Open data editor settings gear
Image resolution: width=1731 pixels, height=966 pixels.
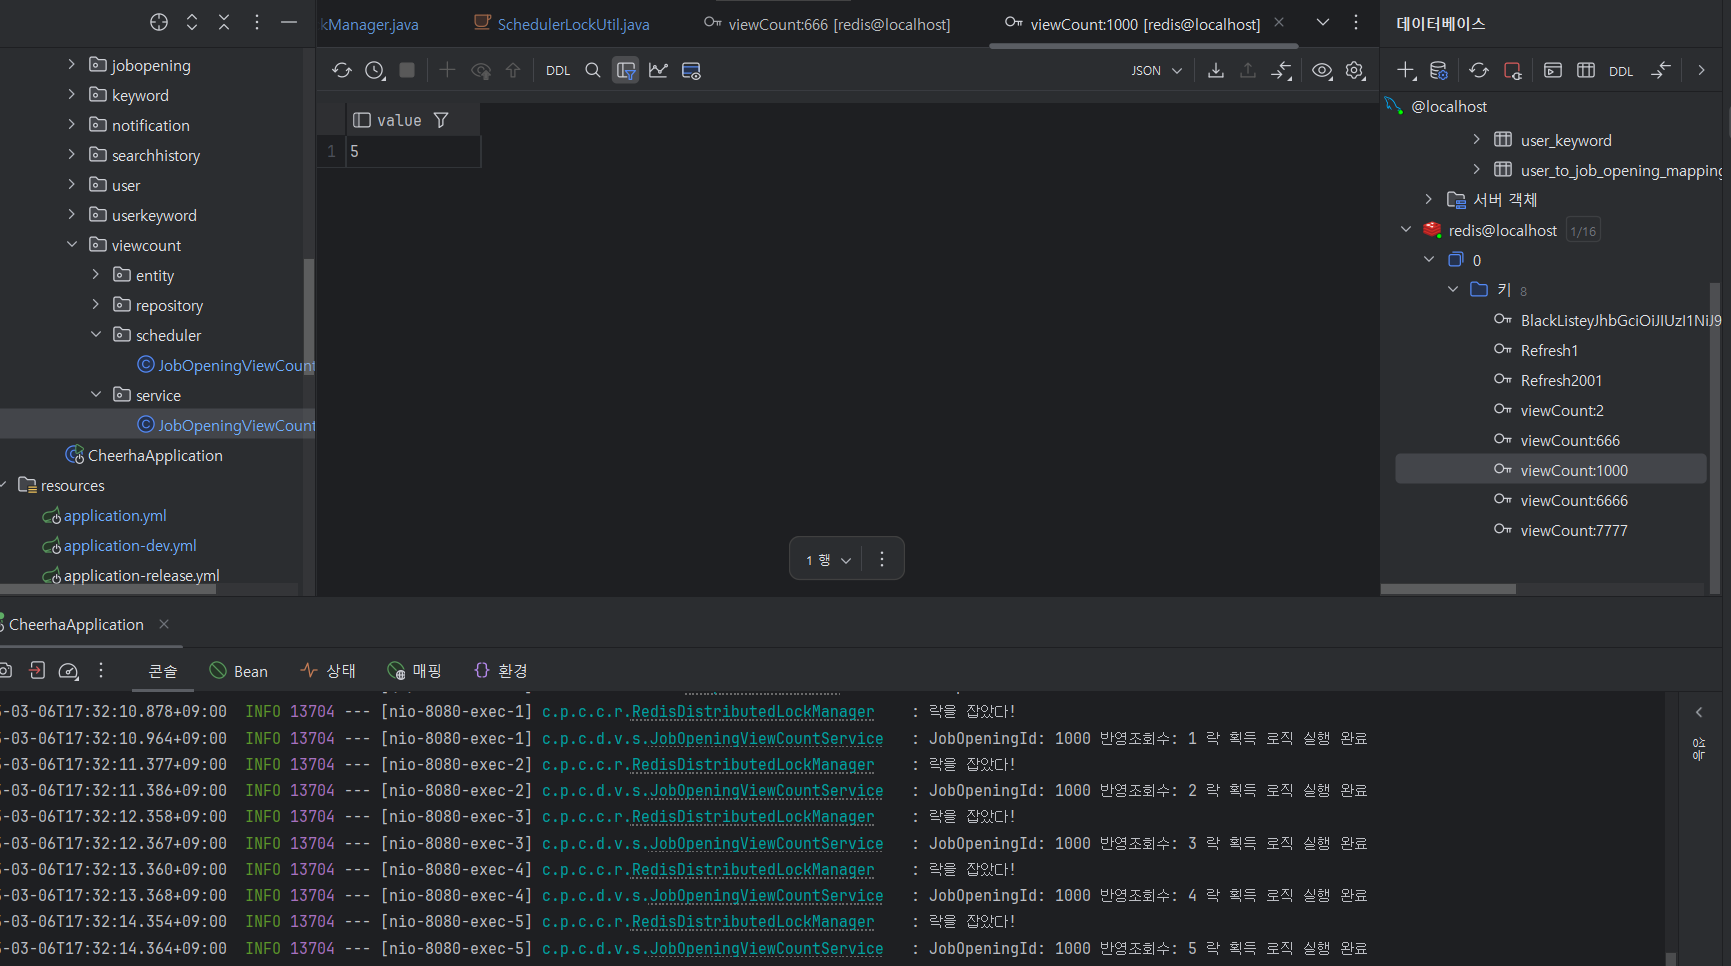[1355, 70]
